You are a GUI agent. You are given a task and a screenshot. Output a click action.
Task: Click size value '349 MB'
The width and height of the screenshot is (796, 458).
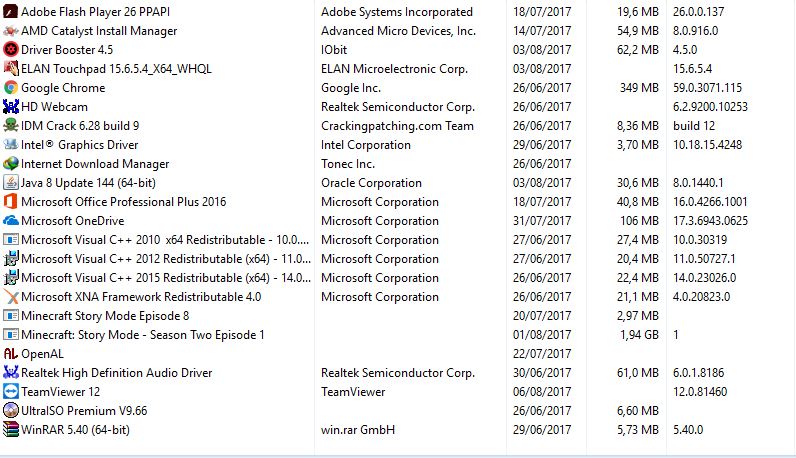tap(639, 88)
